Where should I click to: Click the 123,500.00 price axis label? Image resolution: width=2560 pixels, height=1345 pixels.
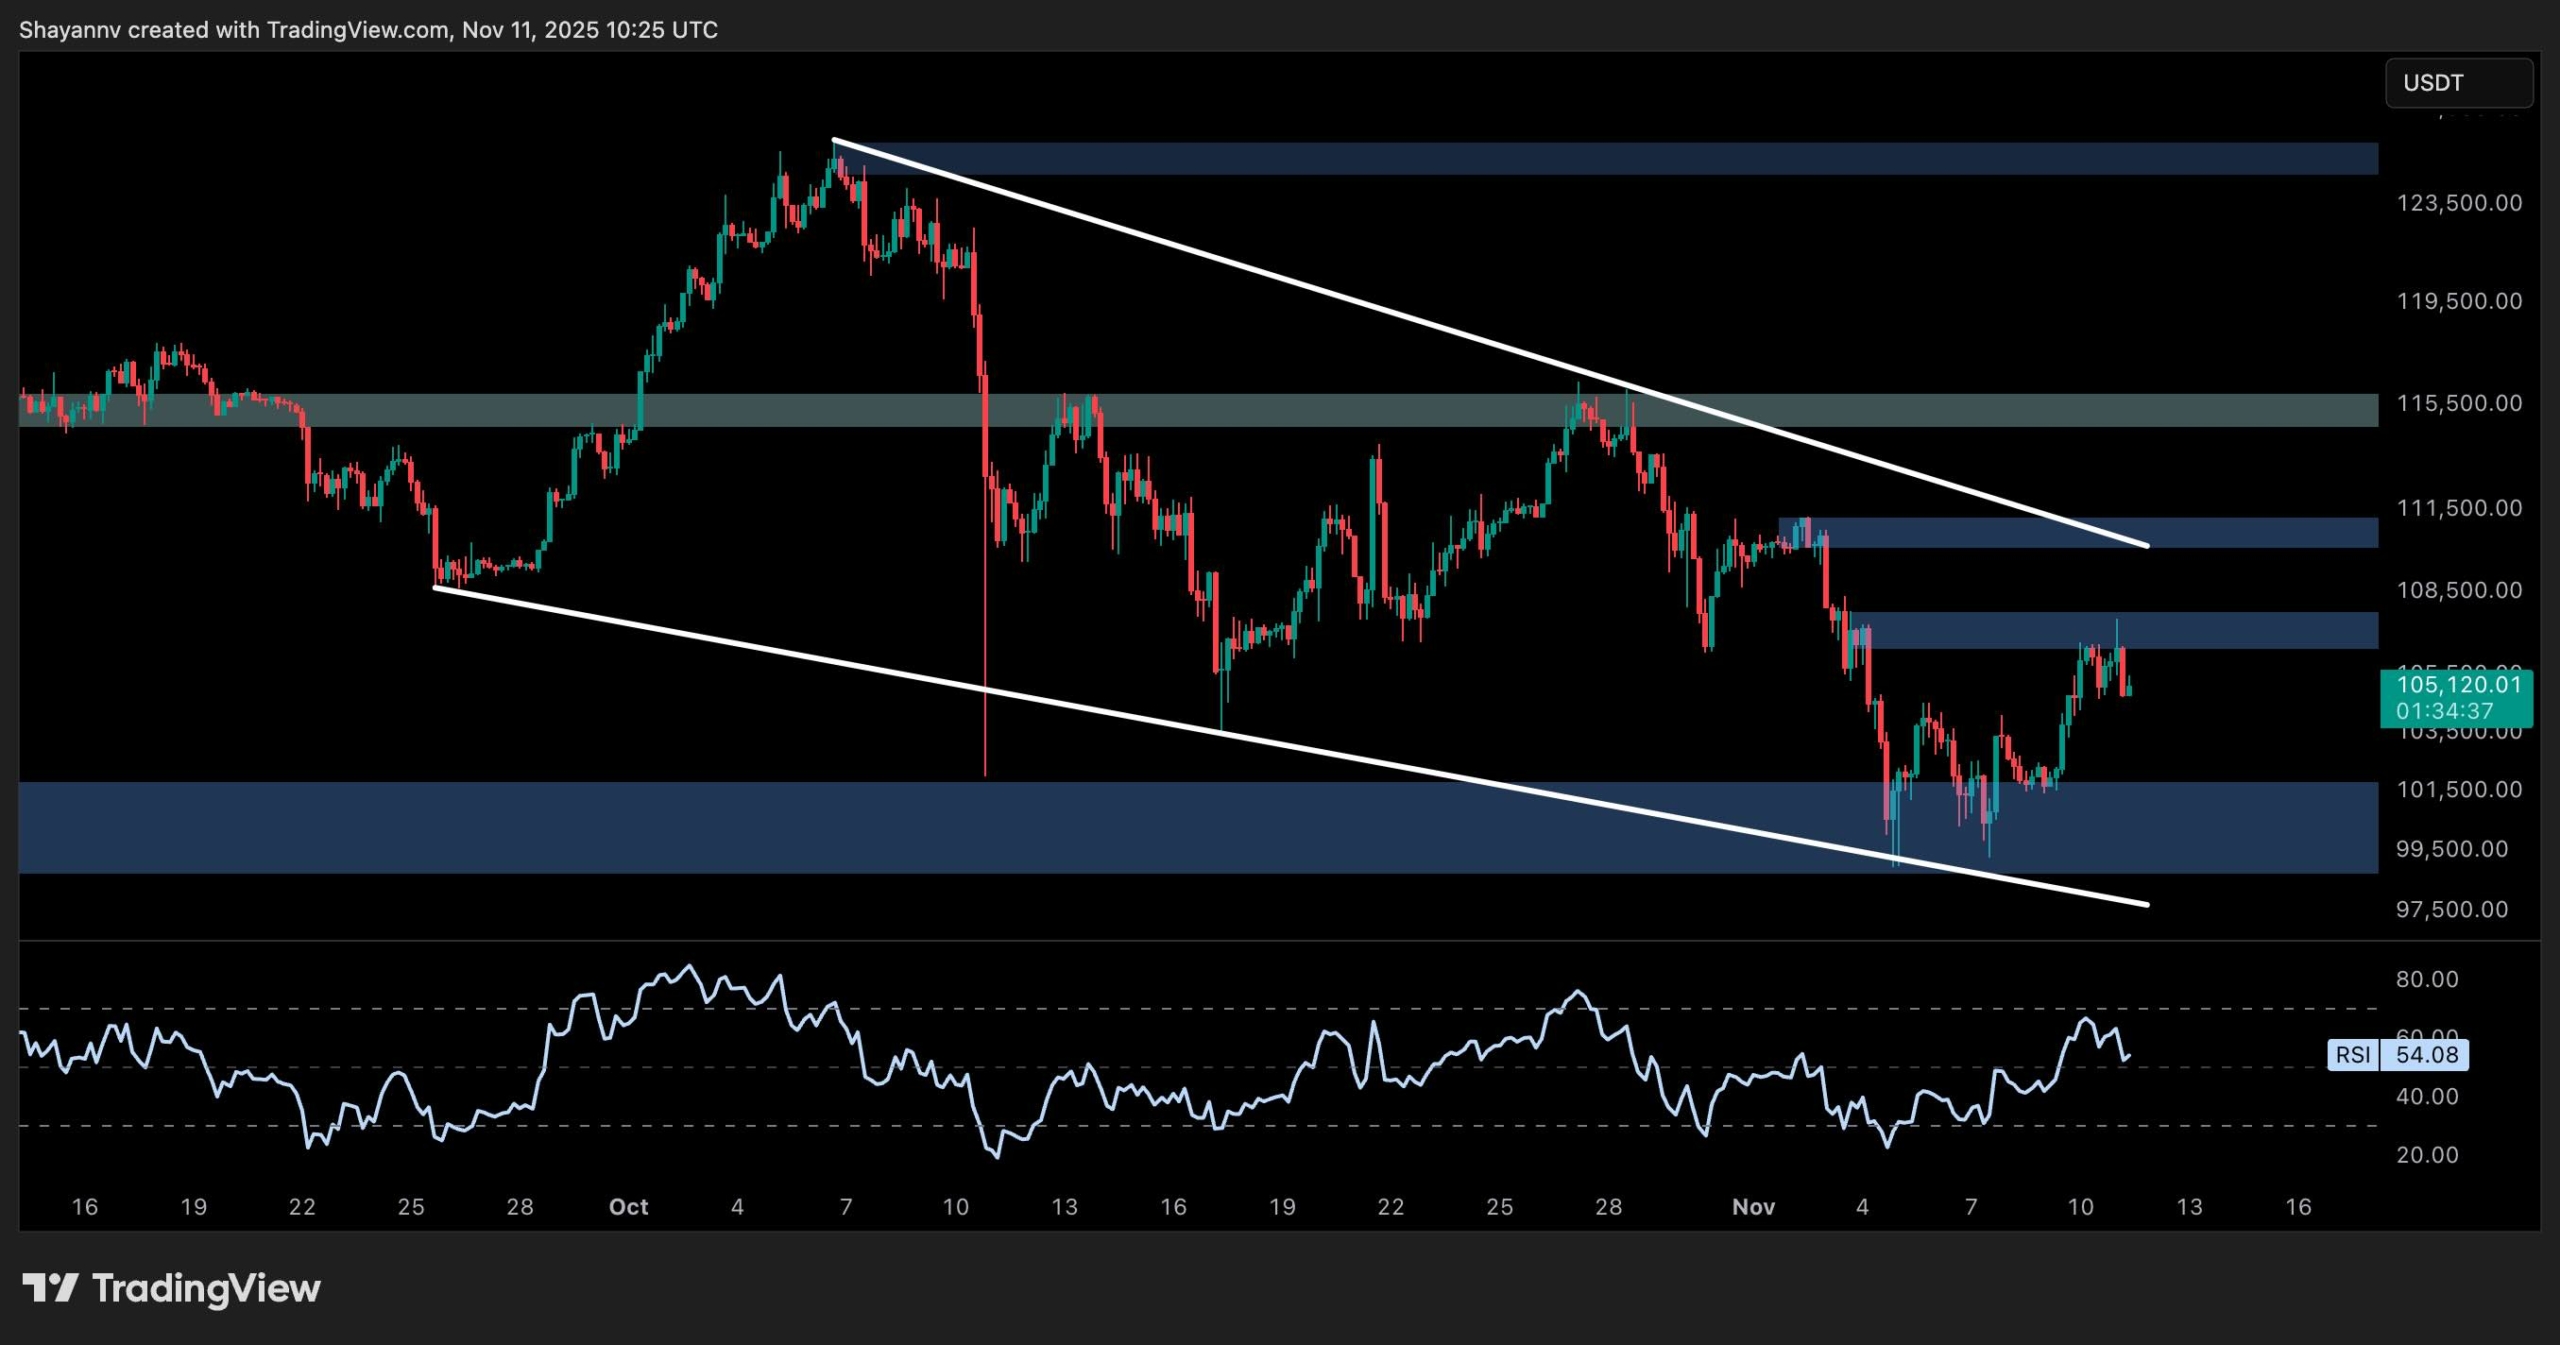pyautogui.click(x=2458, y=203)
